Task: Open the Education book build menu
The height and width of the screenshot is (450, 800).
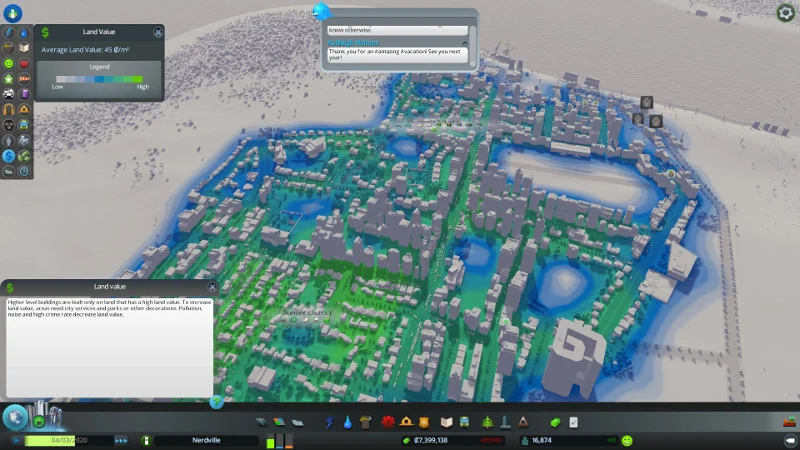Action: [x=446, y=422]
